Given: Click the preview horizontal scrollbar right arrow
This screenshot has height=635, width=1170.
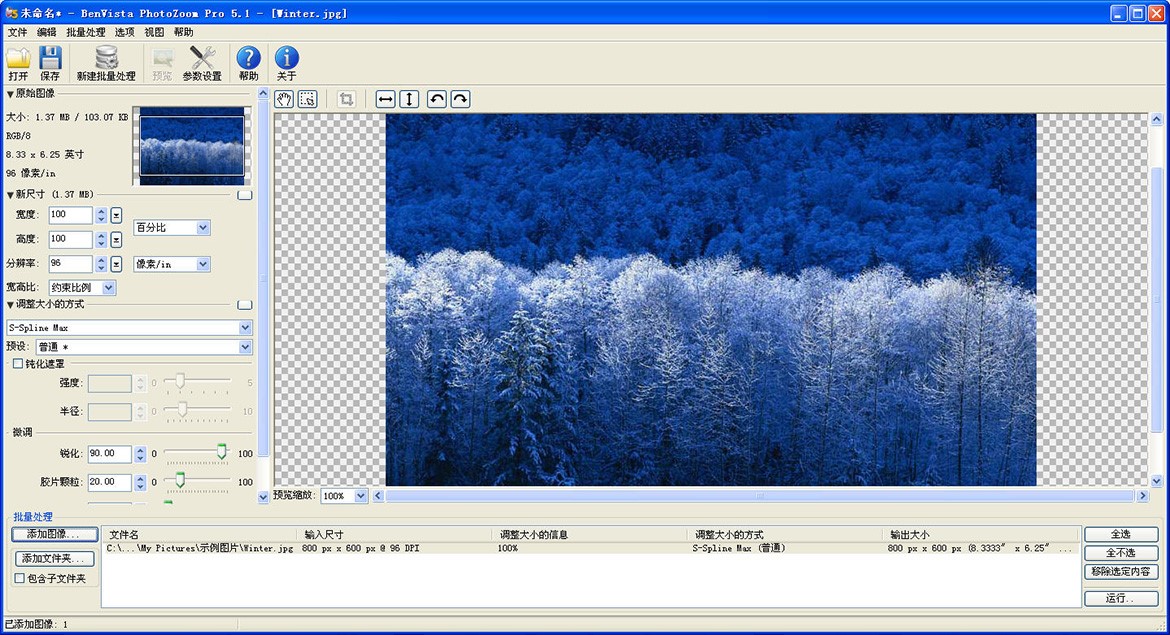Looking at the screenshot, I should pos(1142,495).
